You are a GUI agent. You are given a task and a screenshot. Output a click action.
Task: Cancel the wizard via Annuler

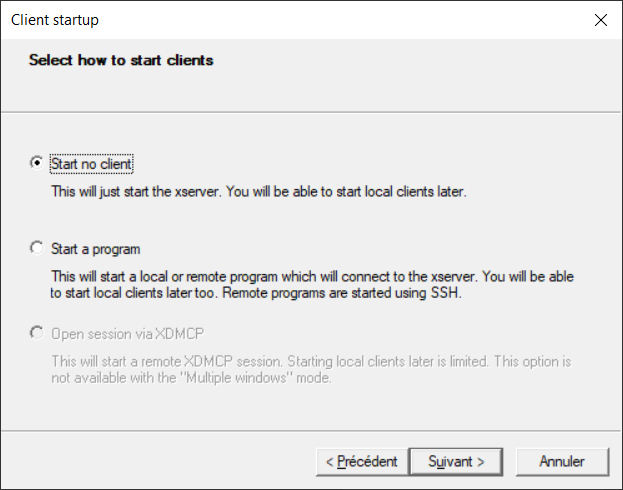561,461
